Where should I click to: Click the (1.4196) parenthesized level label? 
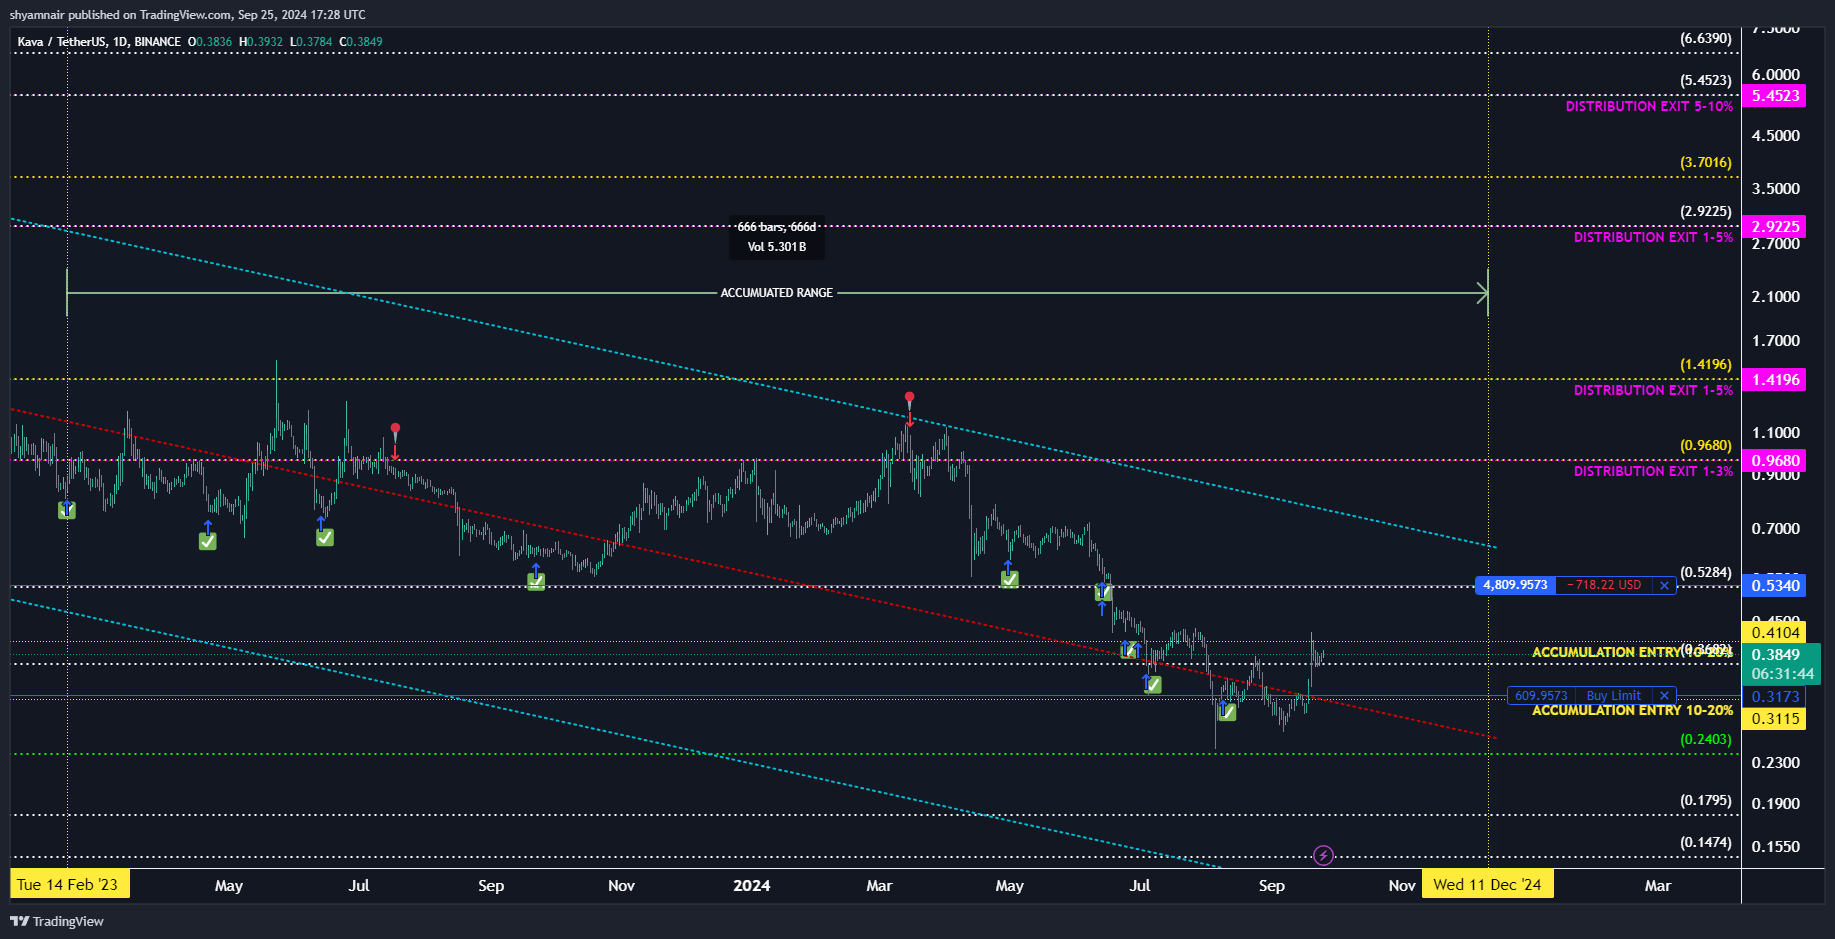click(1706, 365)
